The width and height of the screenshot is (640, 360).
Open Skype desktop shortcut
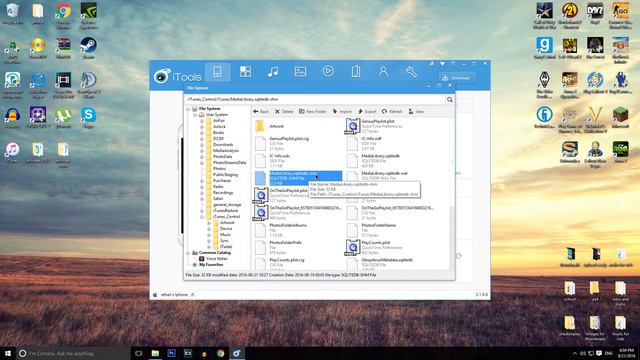[88, 118]
